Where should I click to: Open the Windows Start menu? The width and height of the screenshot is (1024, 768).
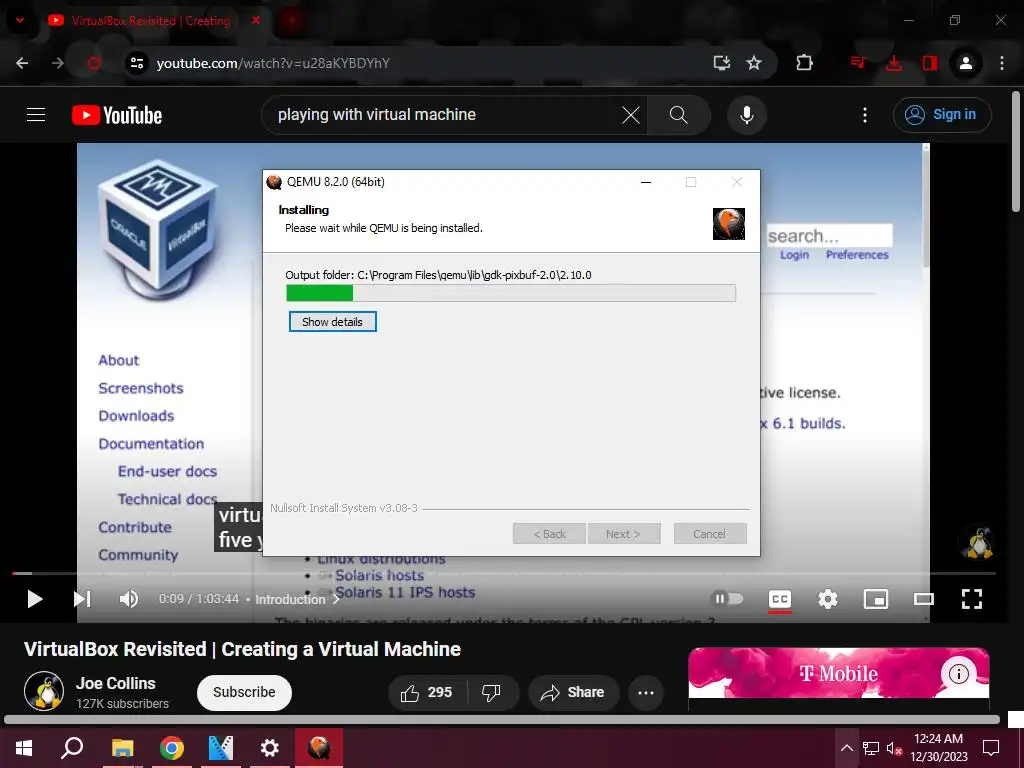tap(24, 748)
